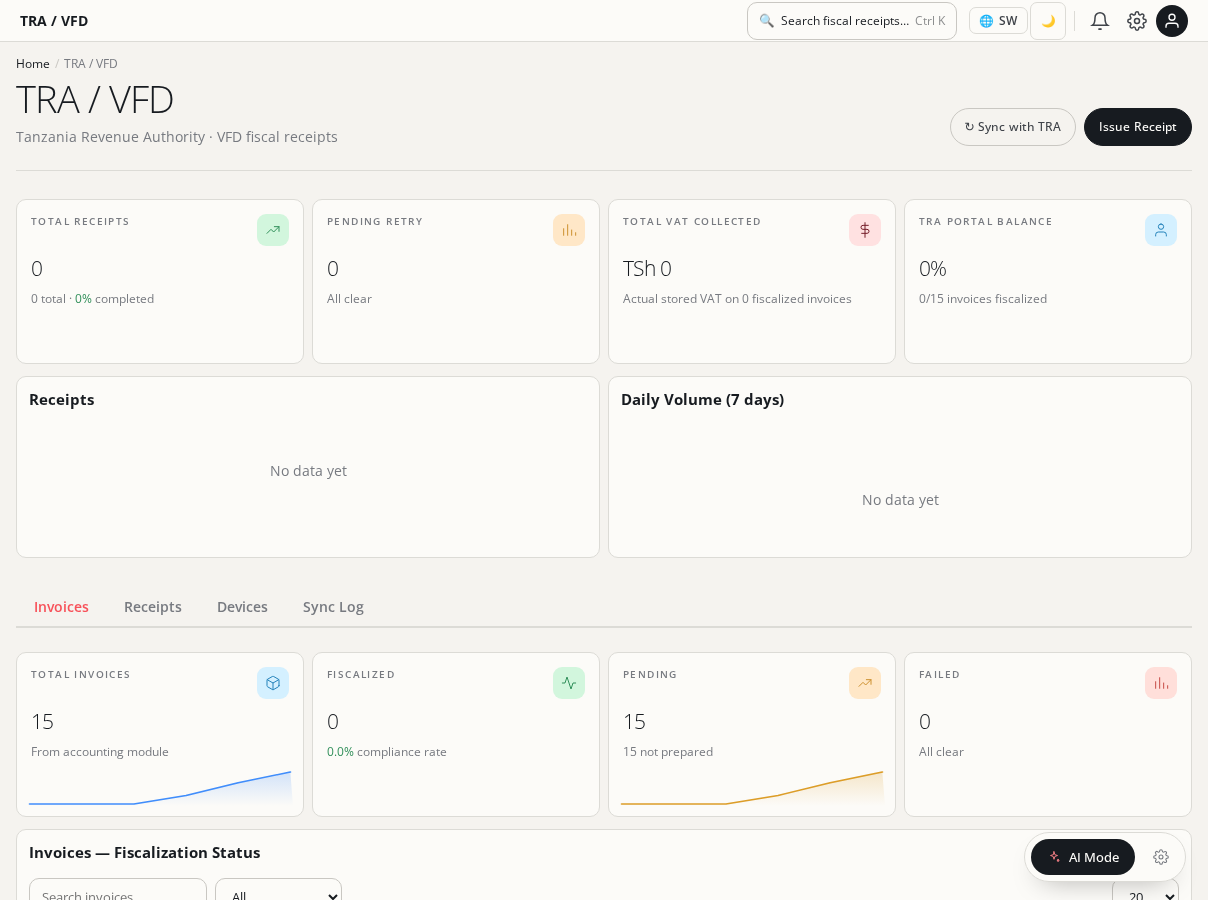The height and width of the screenshot is (900, 1208).
Task: Open the settings gear in top bar
Action: pyautogui.click(x=1137, y=21)
